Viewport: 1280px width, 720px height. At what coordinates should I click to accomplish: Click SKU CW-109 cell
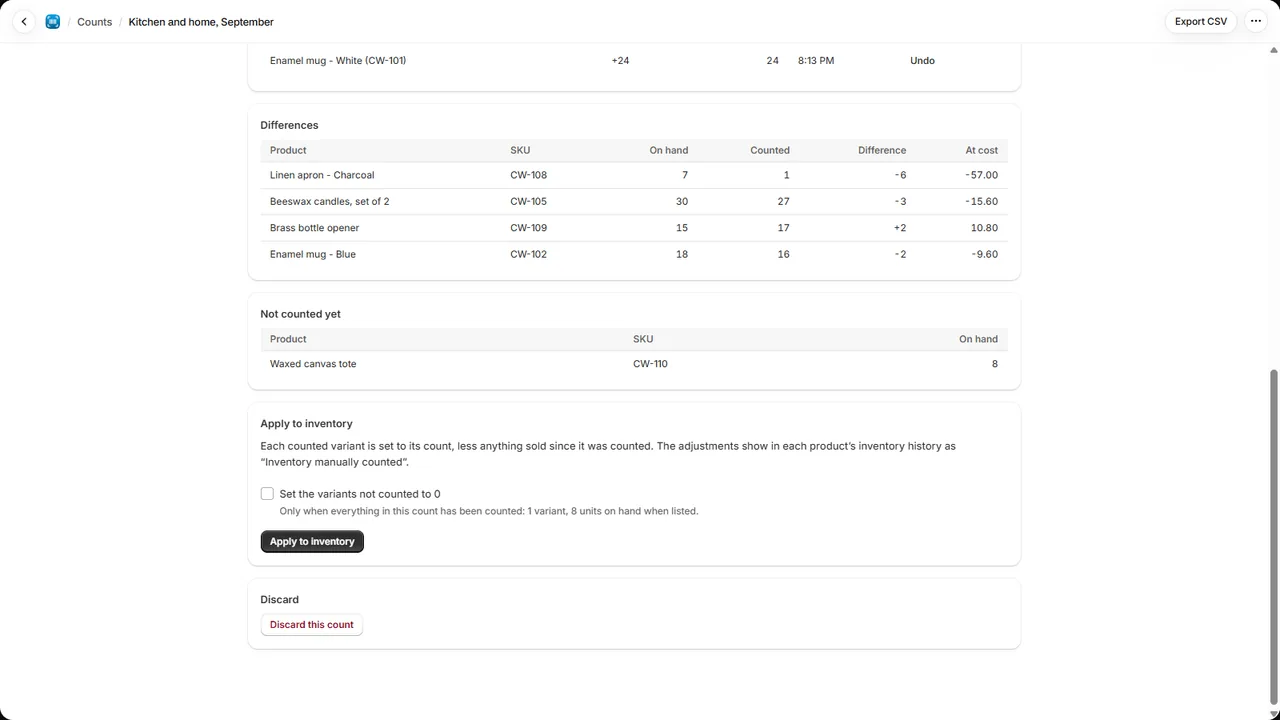[528, 228]
